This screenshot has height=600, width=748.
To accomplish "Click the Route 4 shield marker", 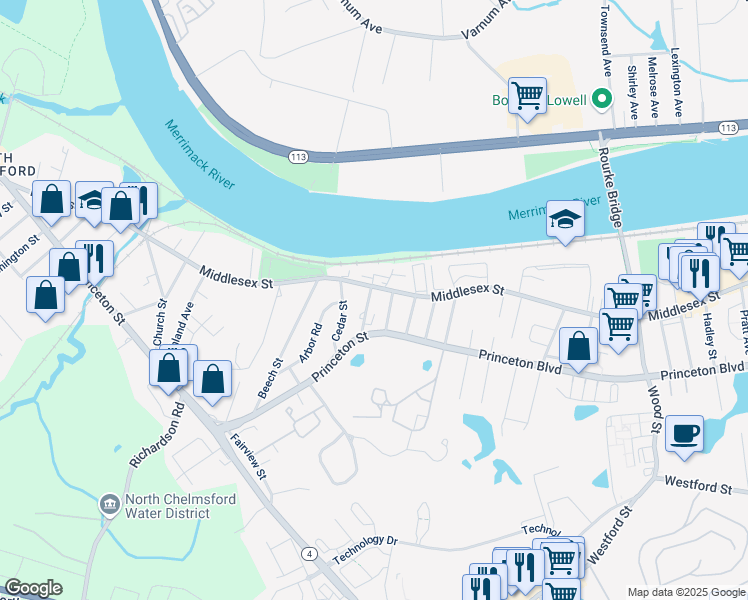I will [310, 554].
